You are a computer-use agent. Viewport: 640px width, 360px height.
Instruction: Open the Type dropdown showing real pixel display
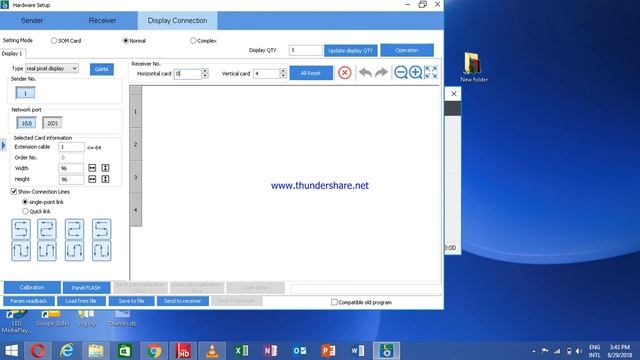pos(52,69)
